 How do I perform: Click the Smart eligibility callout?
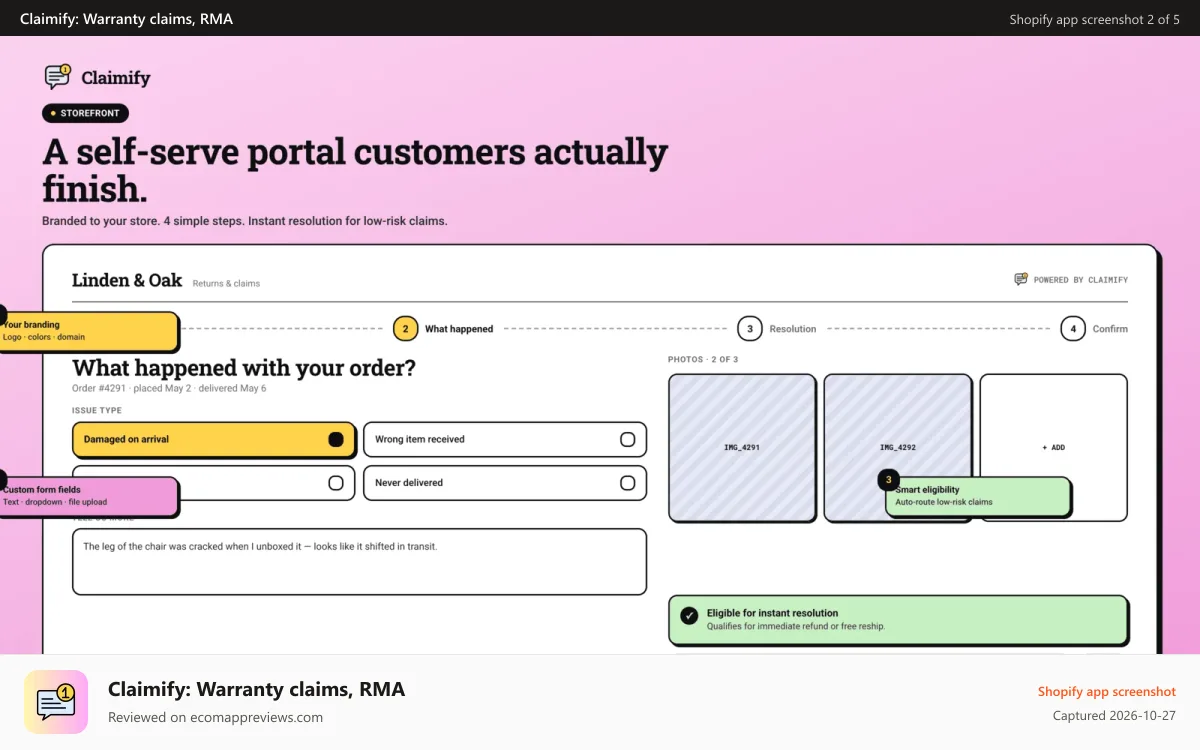[978, 496]
